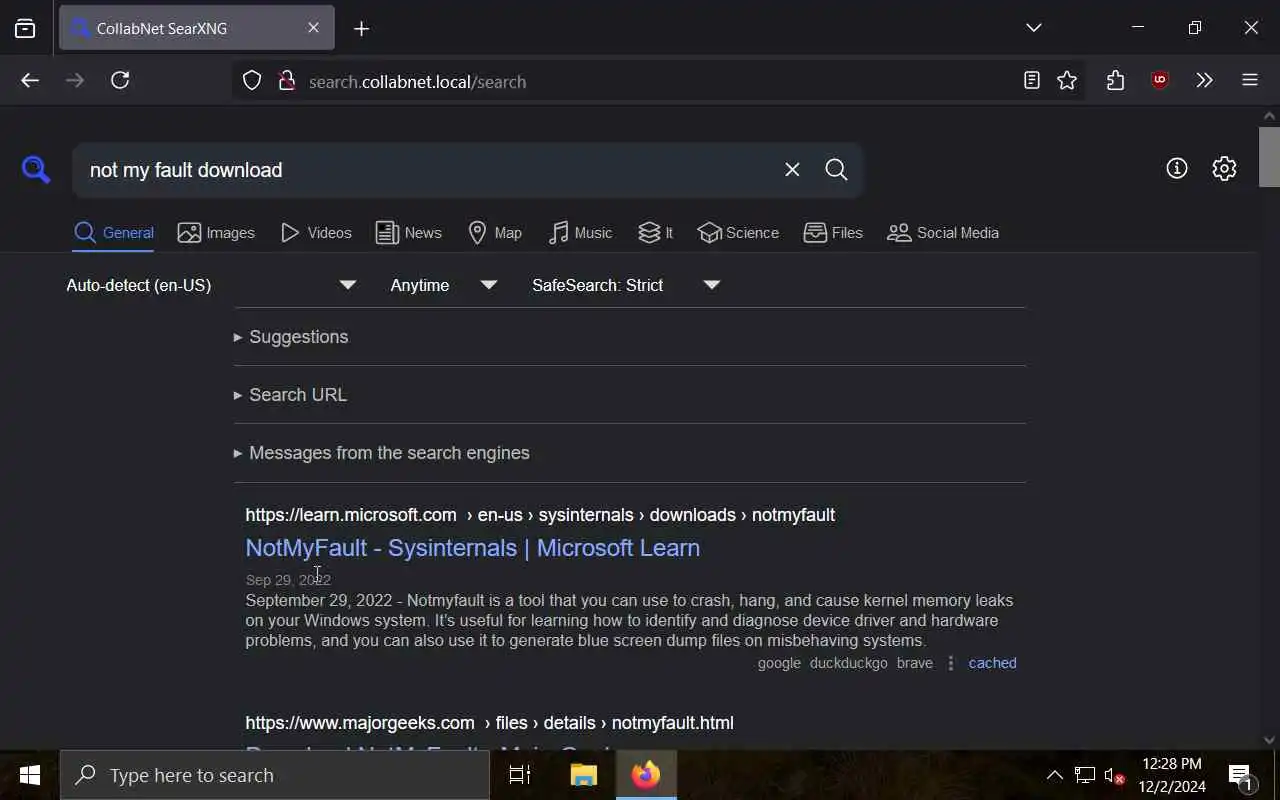Open Task View on the taskbar
This screenshot has height=800, width=1280.
click(520, 775)
